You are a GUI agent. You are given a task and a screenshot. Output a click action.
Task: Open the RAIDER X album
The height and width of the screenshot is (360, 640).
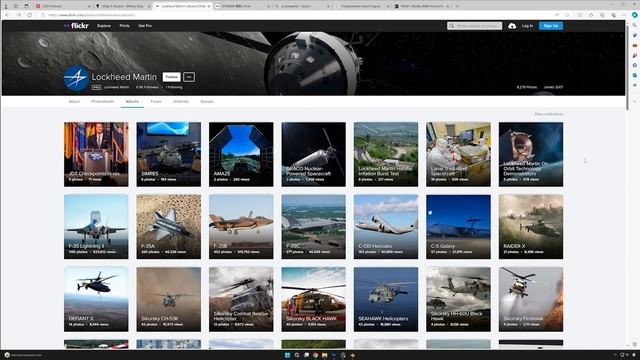click(531, 227)
